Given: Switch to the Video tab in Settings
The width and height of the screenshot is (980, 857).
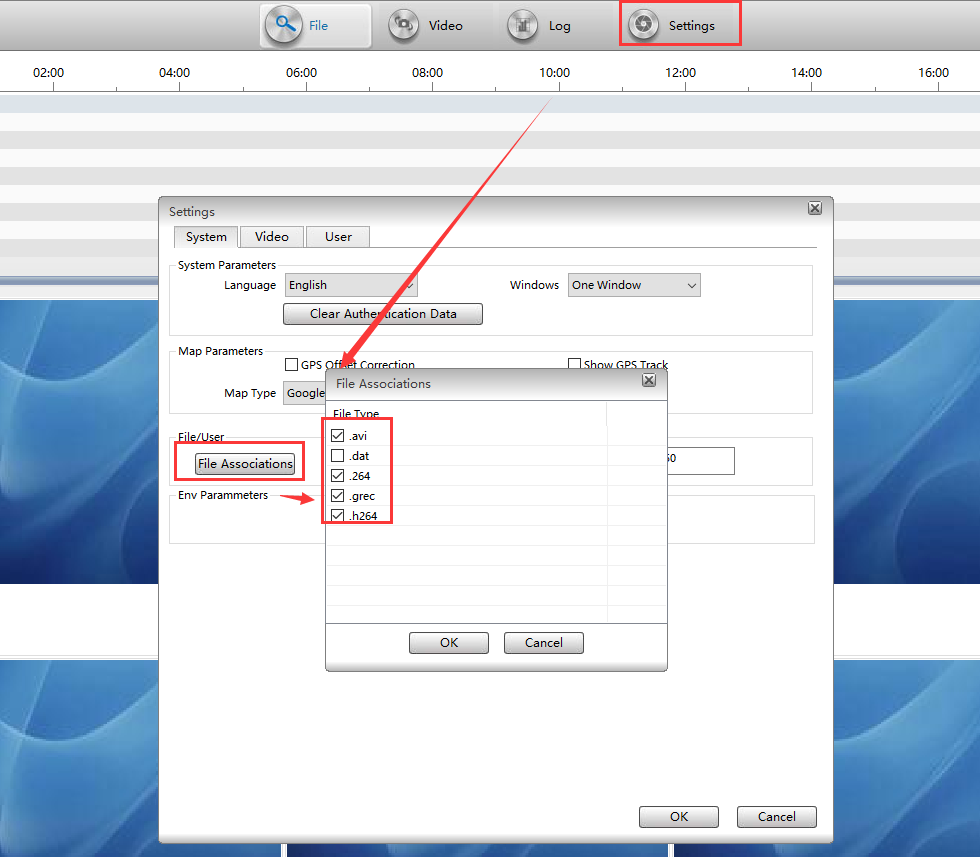Looking at the screenshot, I should (272, 237).
